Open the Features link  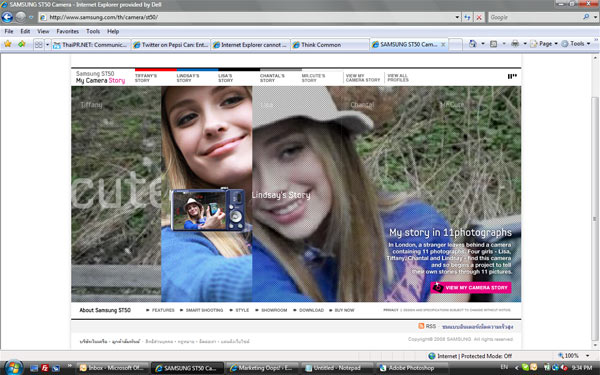pos(163,310)
